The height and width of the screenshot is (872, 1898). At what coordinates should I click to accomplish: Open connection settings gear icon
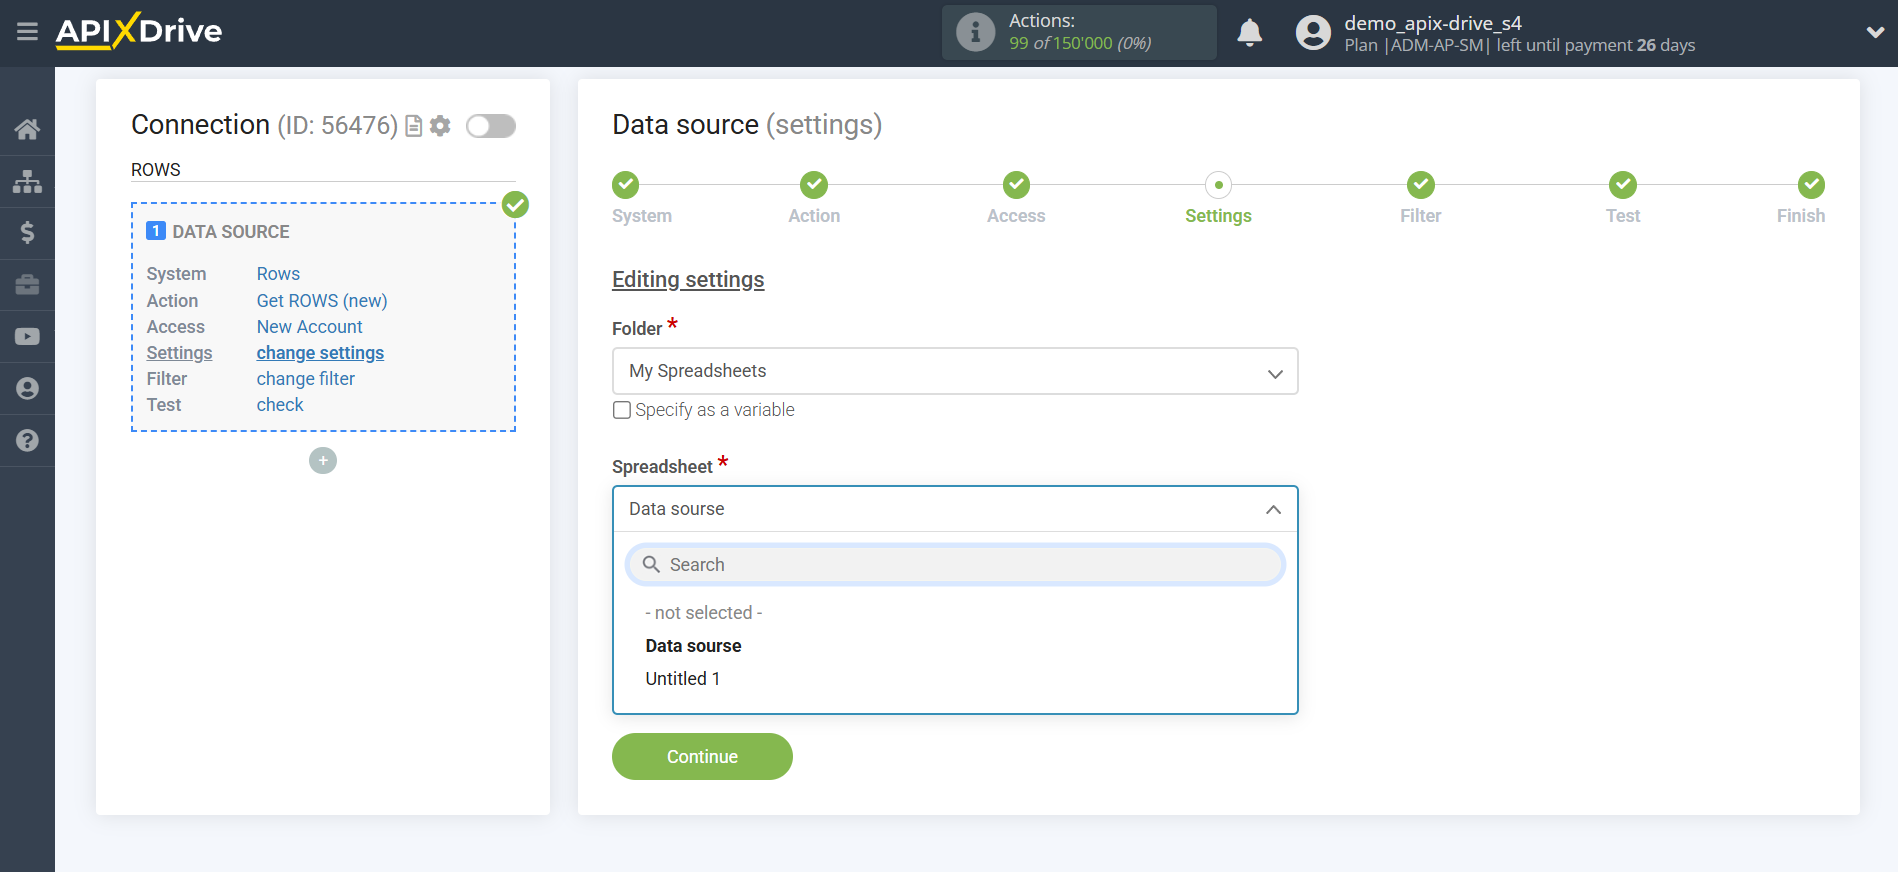(440, 126)
